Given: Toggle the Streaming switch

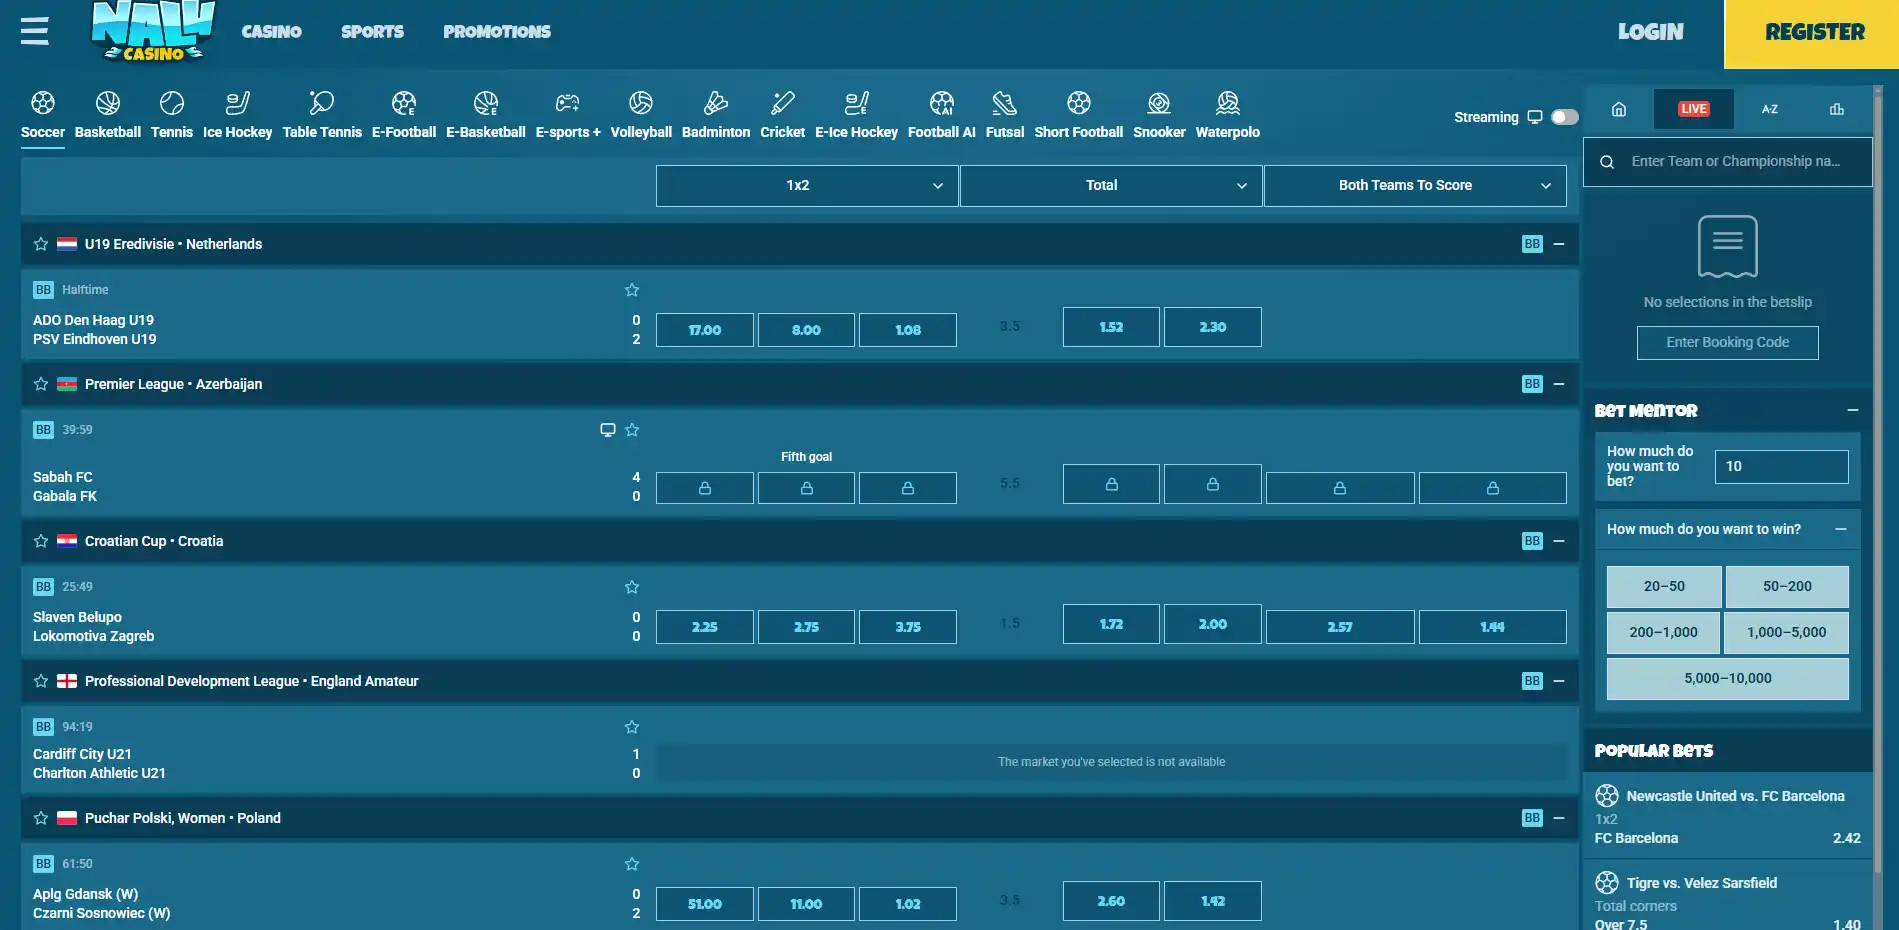Looking at the screenshot, I should 1565,117.
